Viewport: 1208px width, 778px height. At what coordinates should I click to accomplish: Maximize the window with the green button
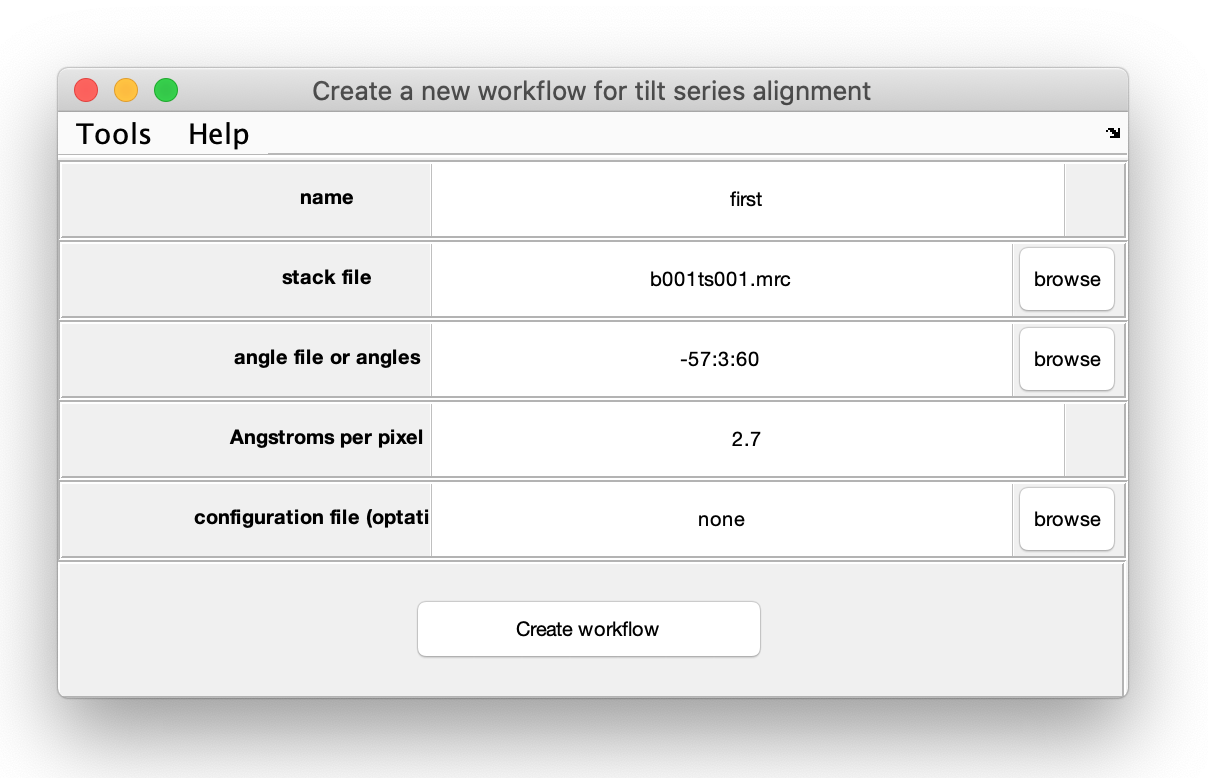click(x=166, y=91)
